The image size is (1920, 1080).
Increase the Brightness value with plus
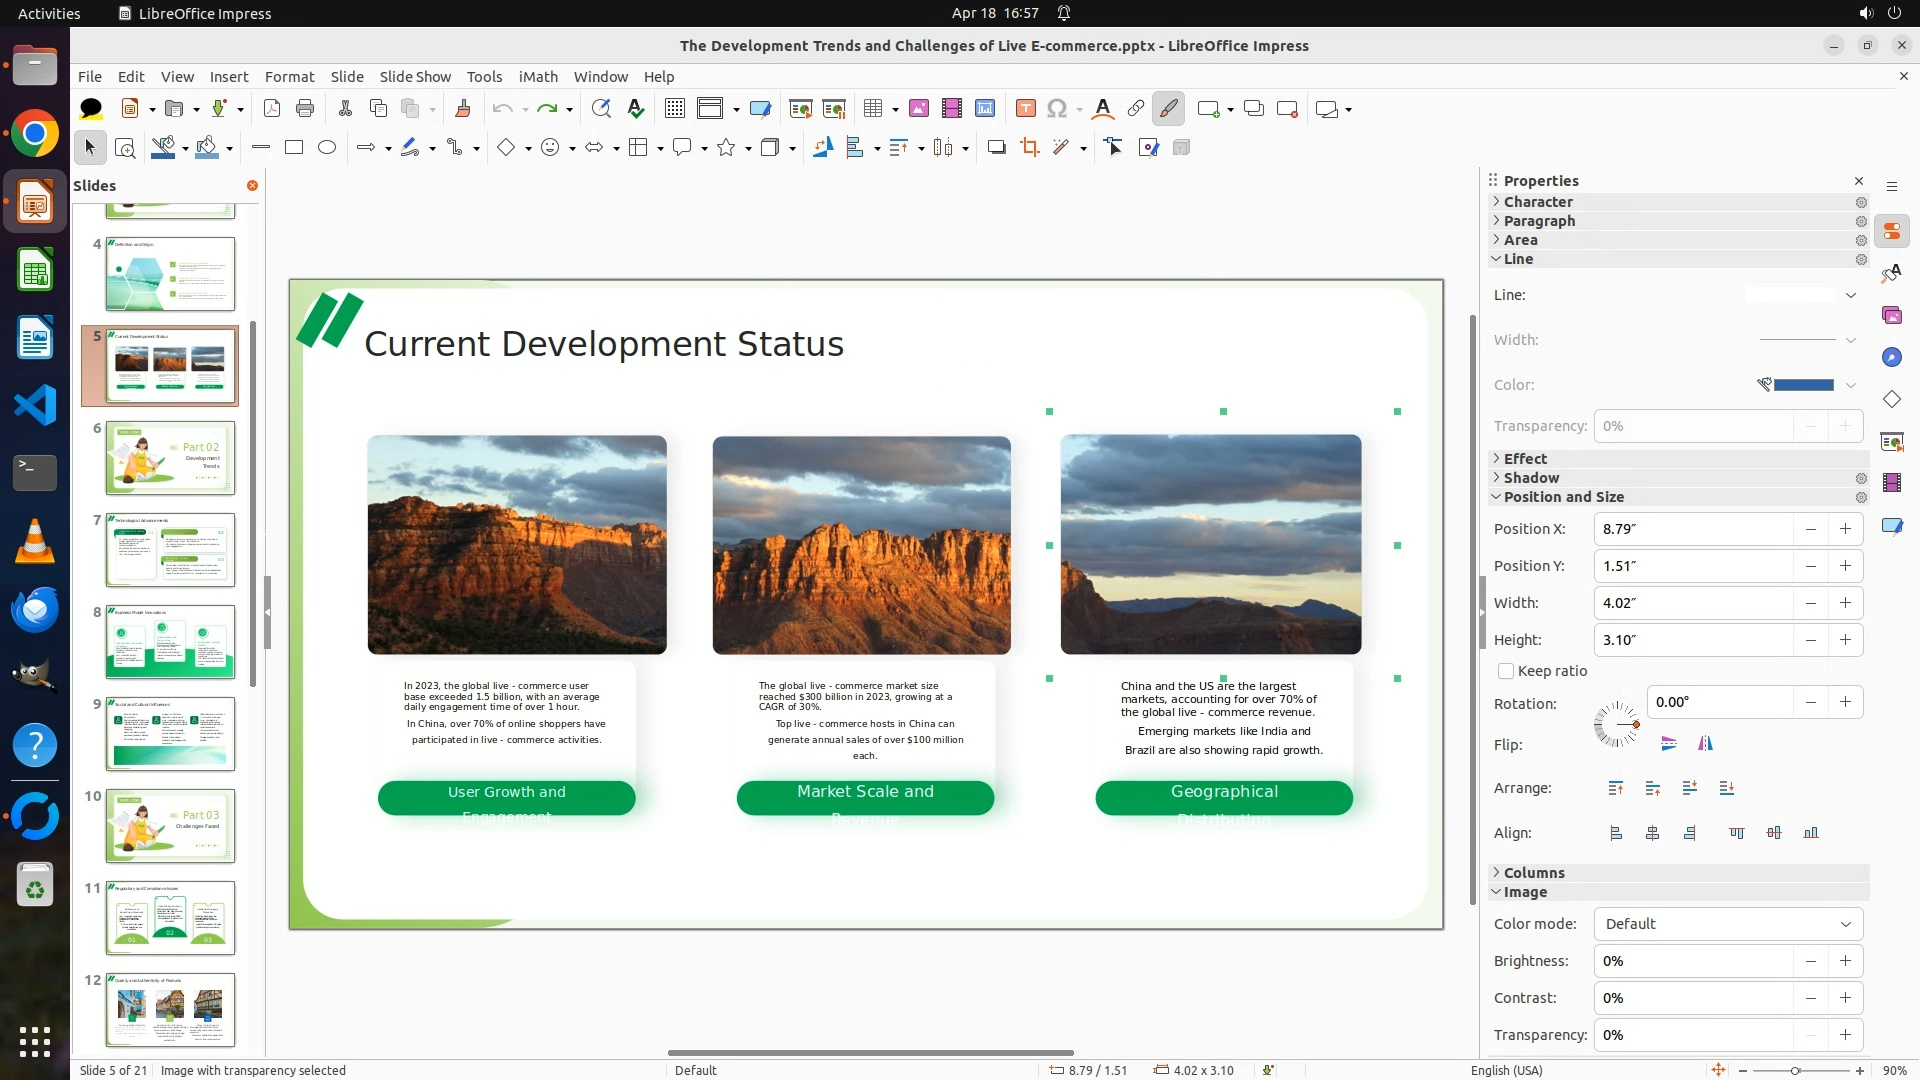1845,961
